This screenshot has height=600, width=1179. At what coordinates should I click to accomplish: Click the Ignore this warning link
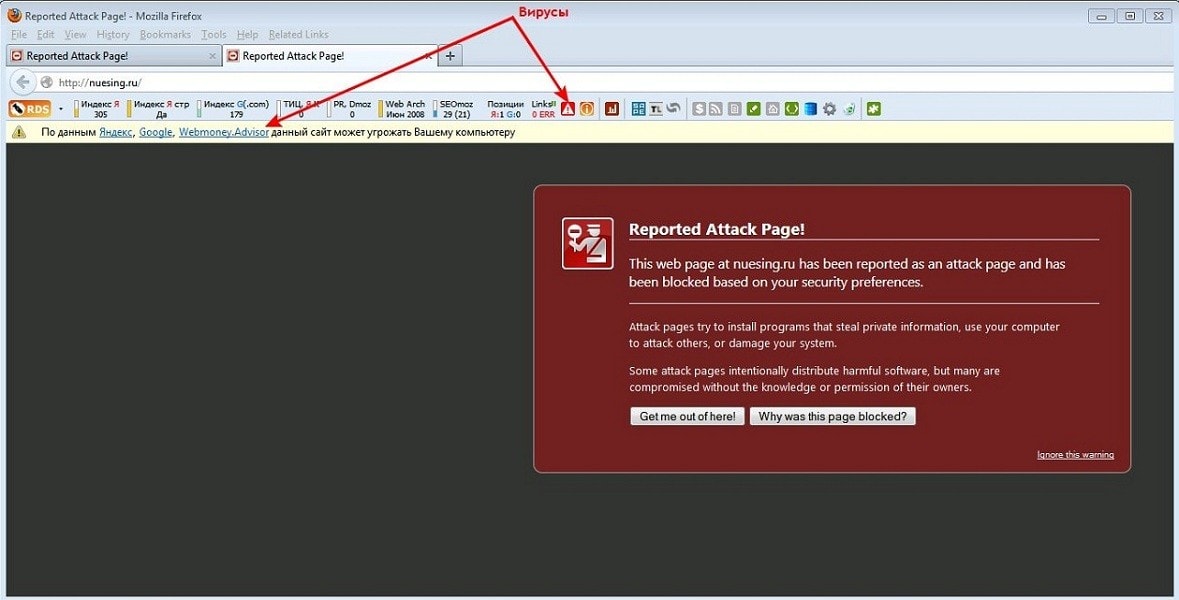click(1075, 455)
